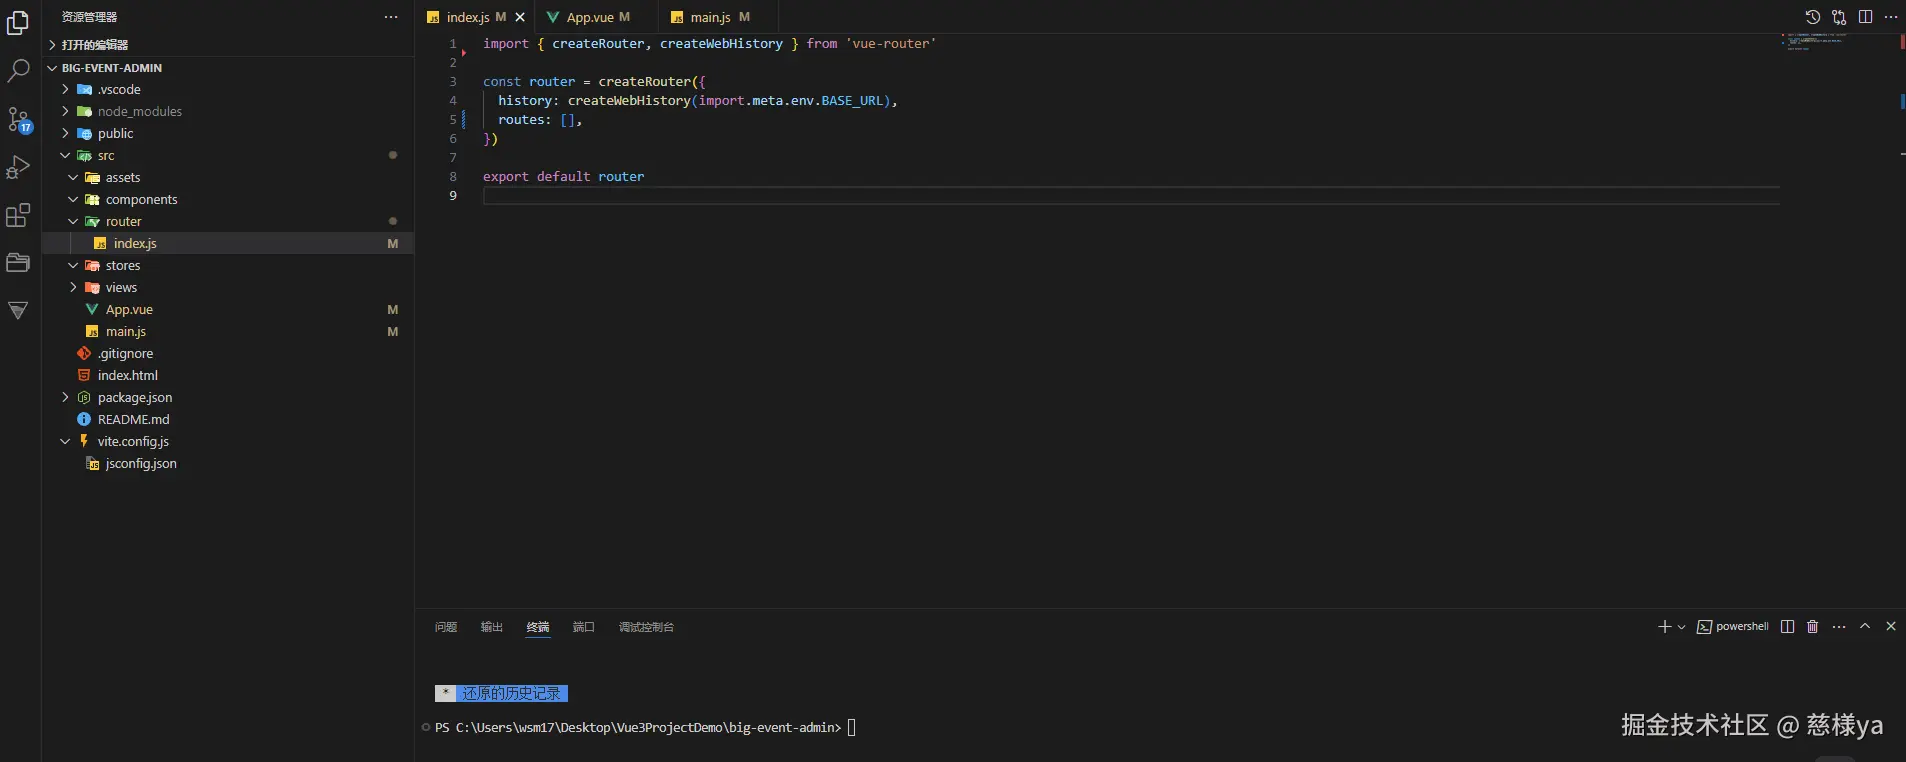Click the 'routes: [],' code line
Image resolution: width=1906 pixels, height=762 pixels.
point(540,120)
